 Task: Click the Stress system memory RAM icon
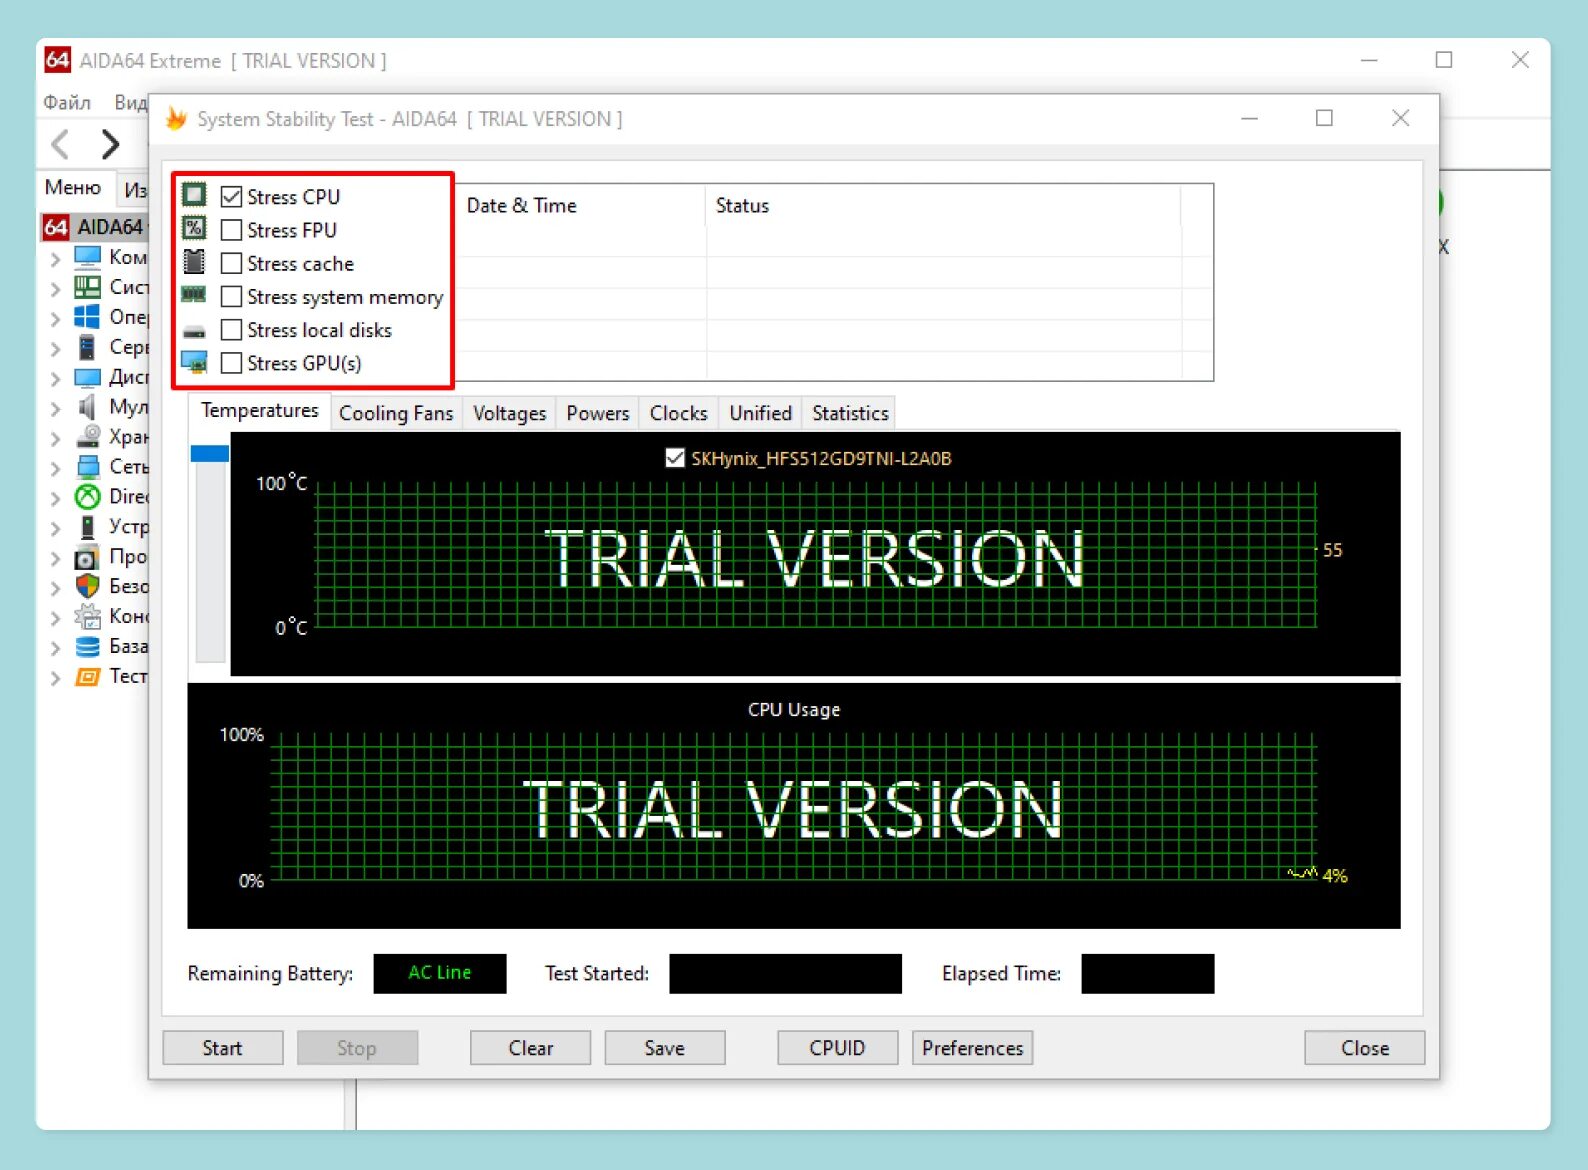194,295
